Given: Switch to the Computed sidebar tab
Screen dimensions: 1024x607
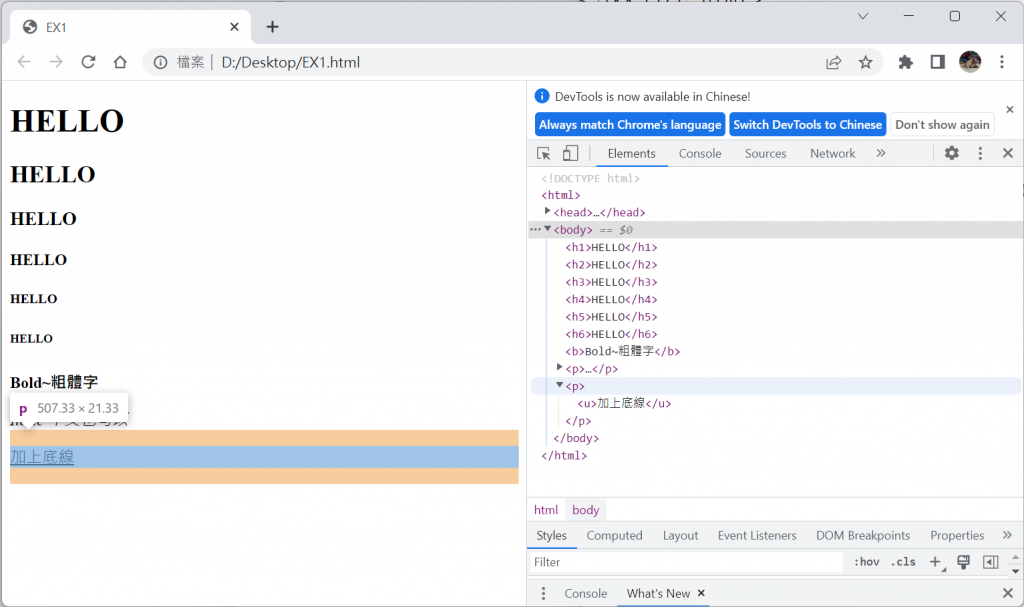Looking at the screenshot, I should tap(615, 535).
